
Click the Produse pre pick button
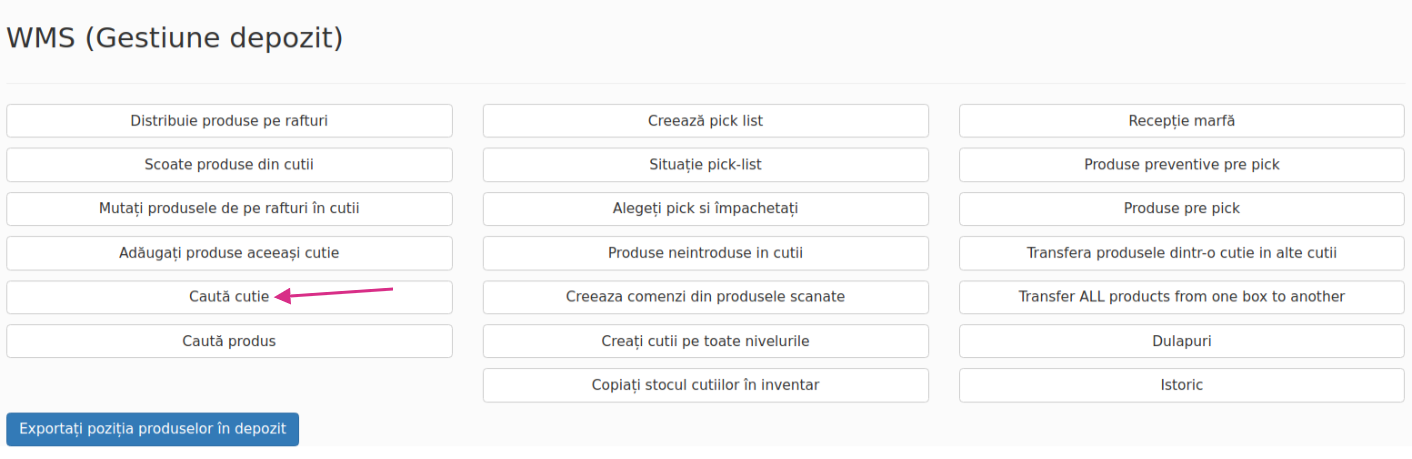(x=1181, y=209)
